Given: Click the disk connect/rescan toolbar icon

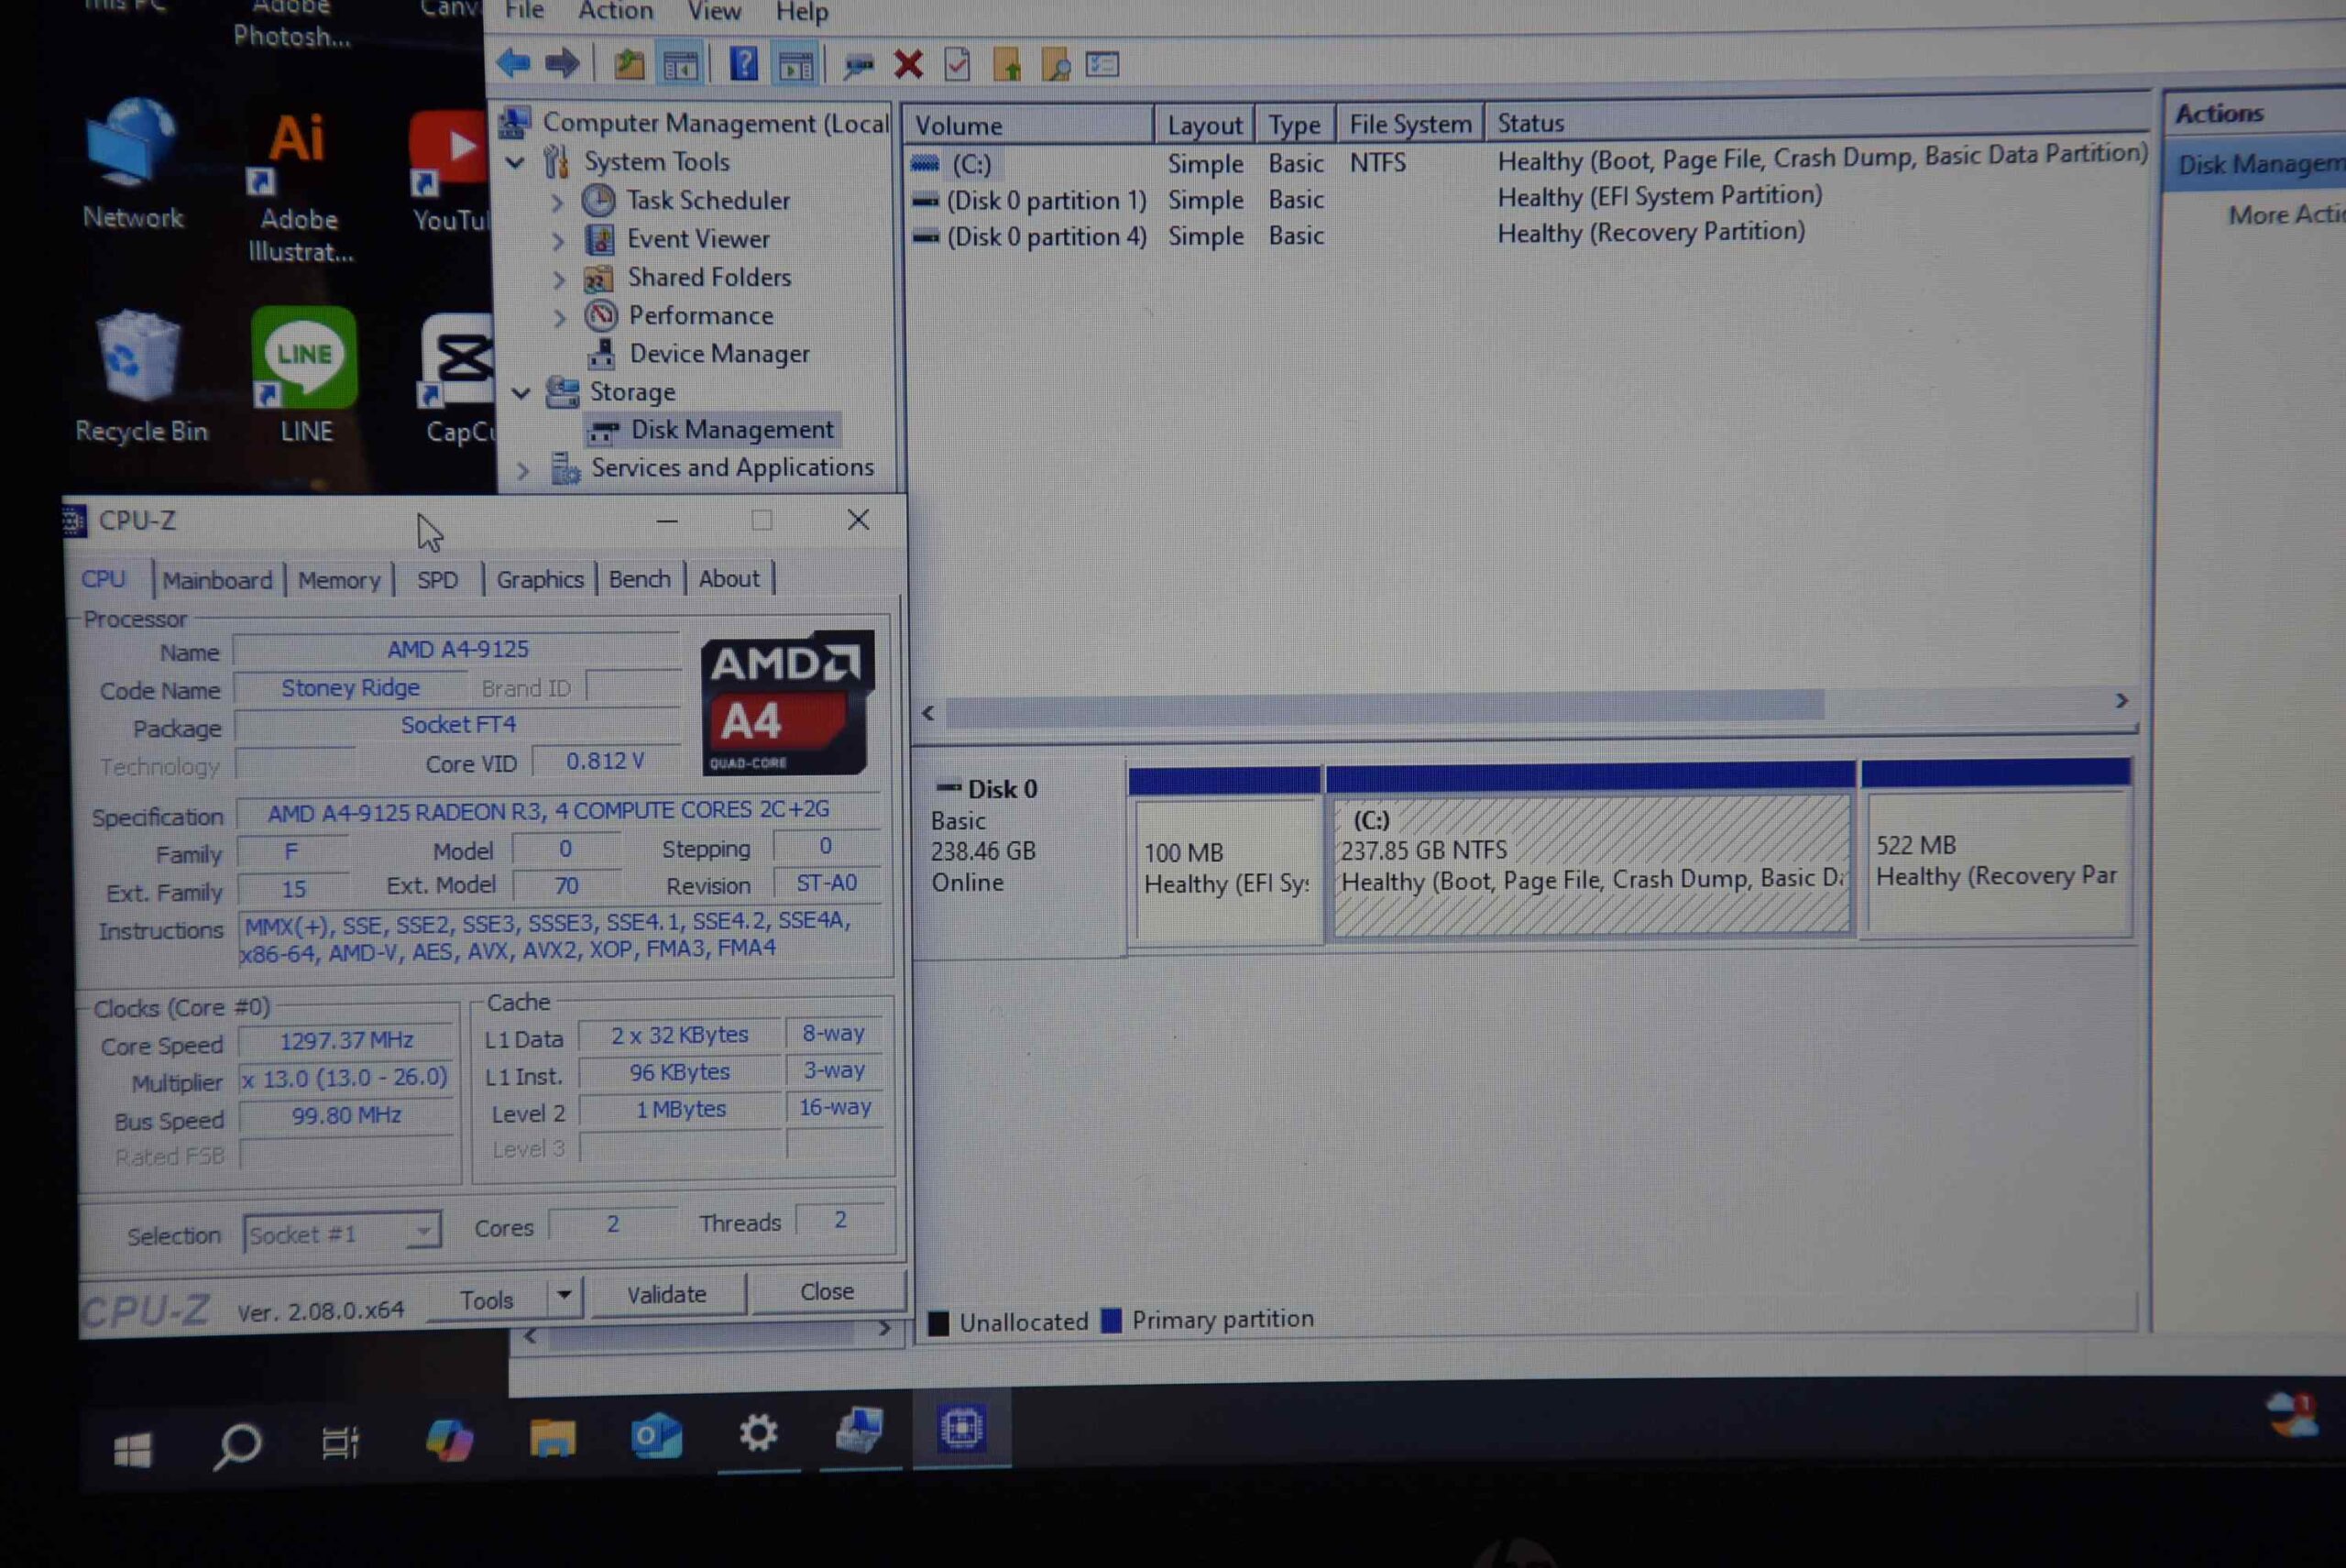Looking at the screenshot, I should pyautogui.click(x=858, y=66).
